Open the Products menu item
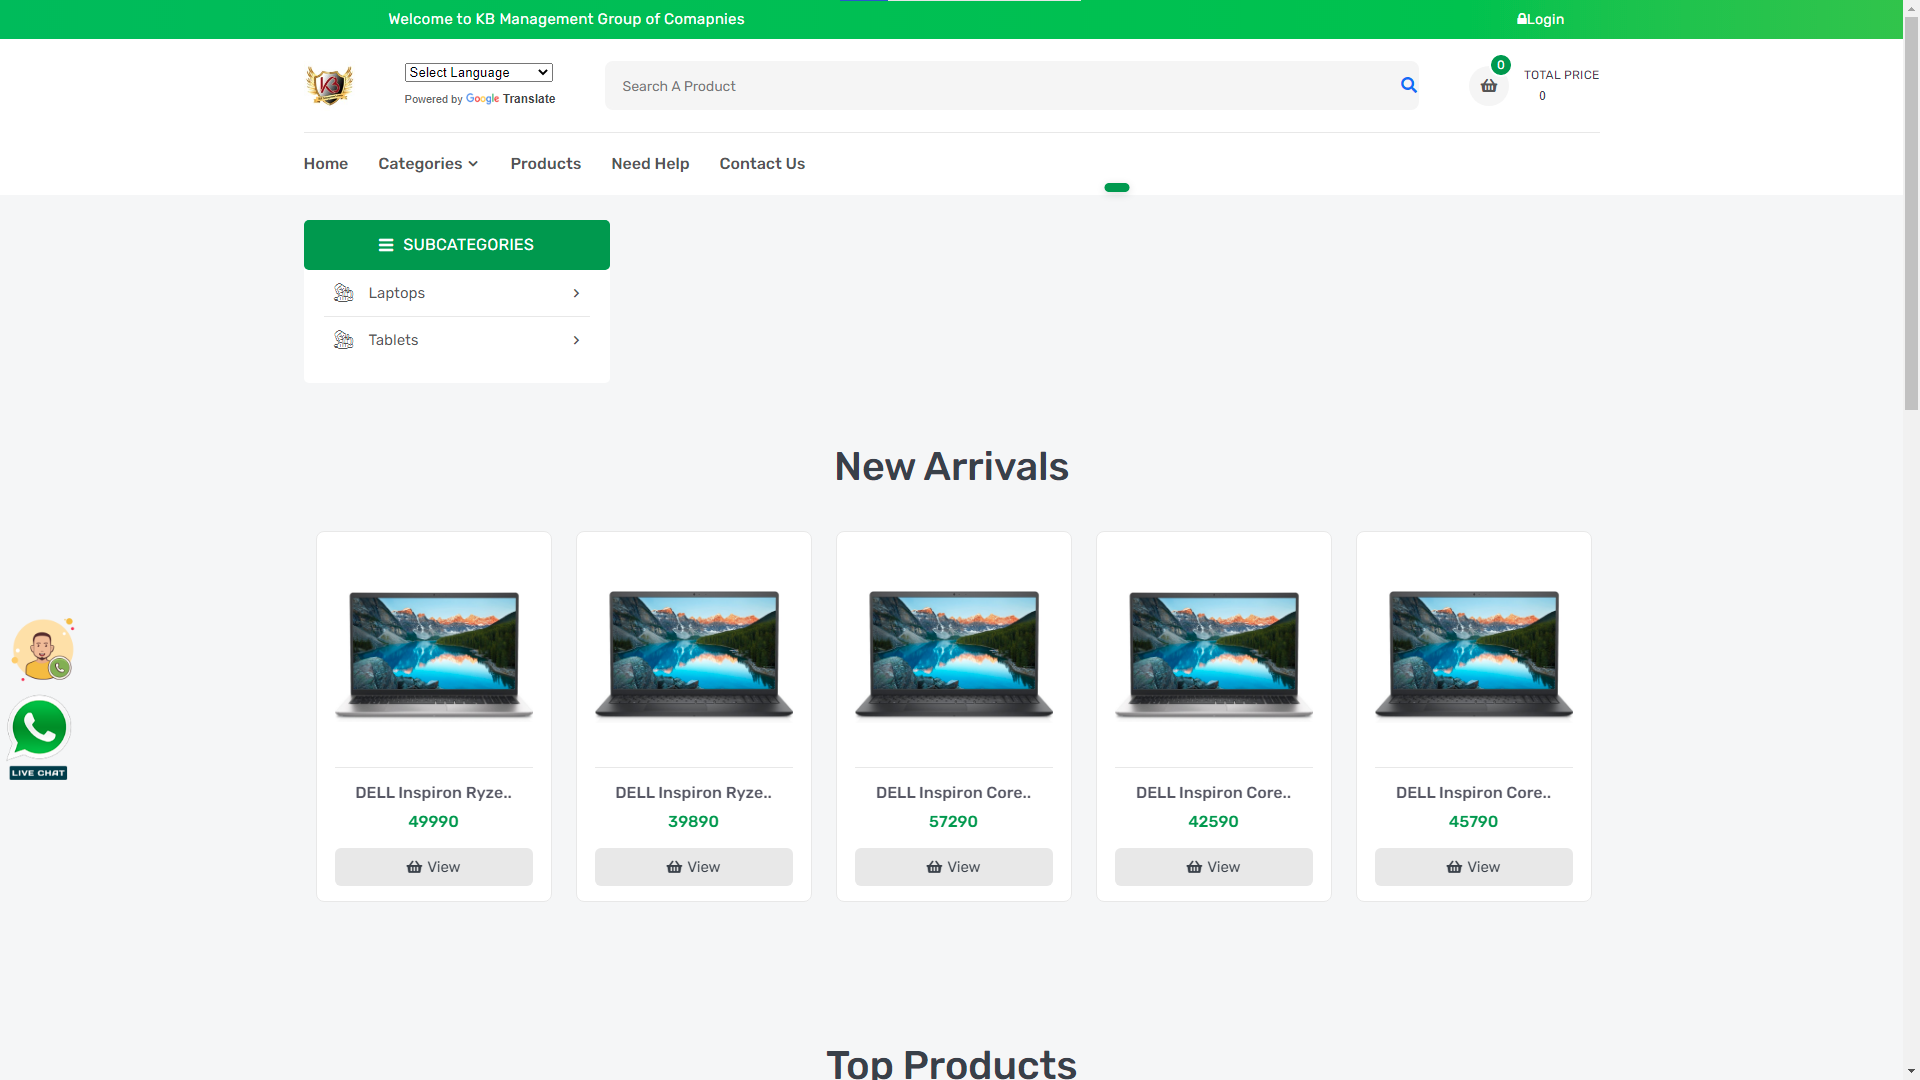Screen dimensions: 1920x1080 click(x=545, y=164)
